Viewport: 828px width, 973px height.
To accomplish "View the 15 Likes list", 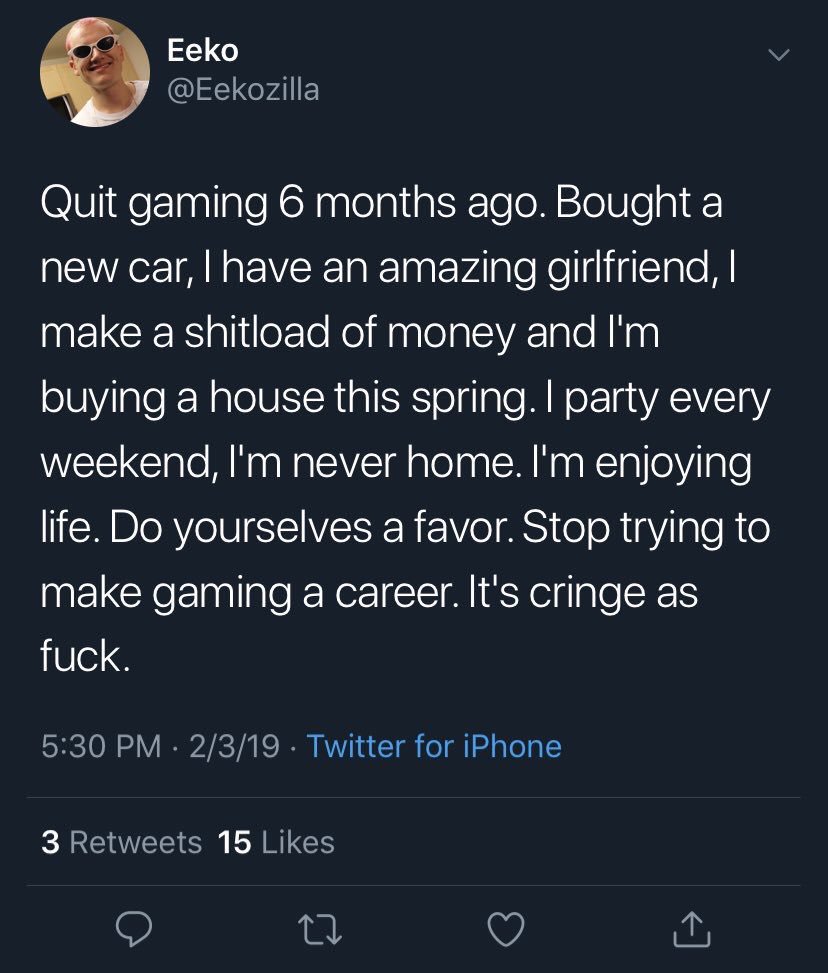I will coord(276,842).
